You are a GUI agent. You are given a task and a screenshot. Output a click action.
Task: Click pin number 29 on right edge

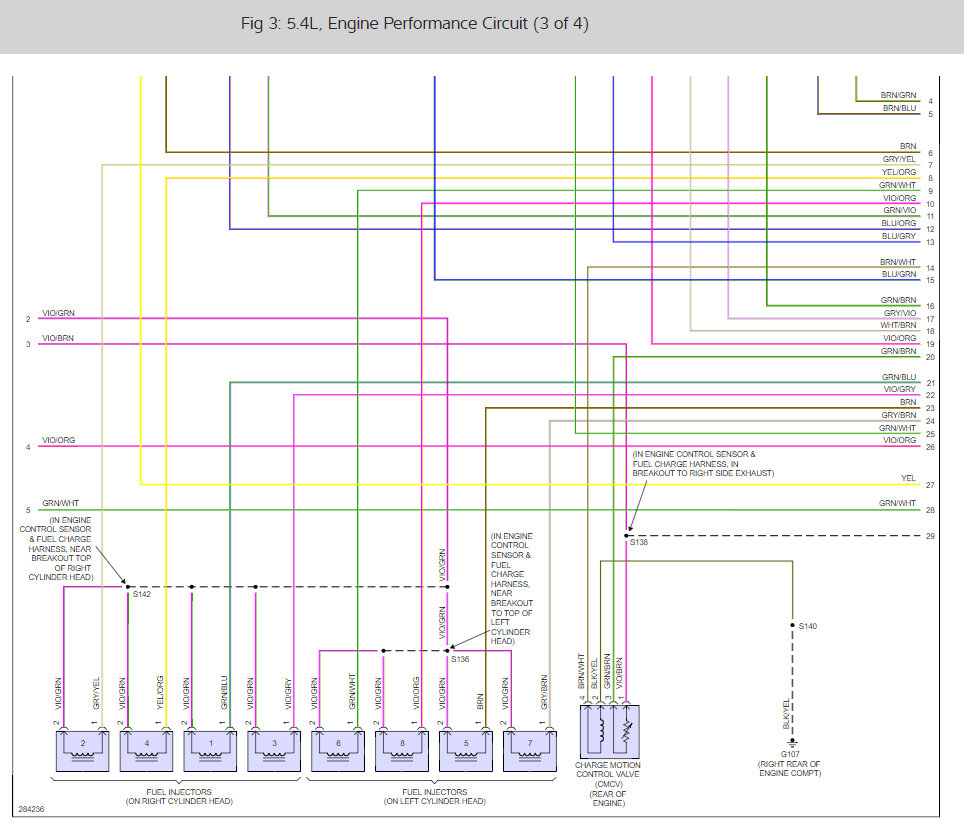[x=930, y=537]
